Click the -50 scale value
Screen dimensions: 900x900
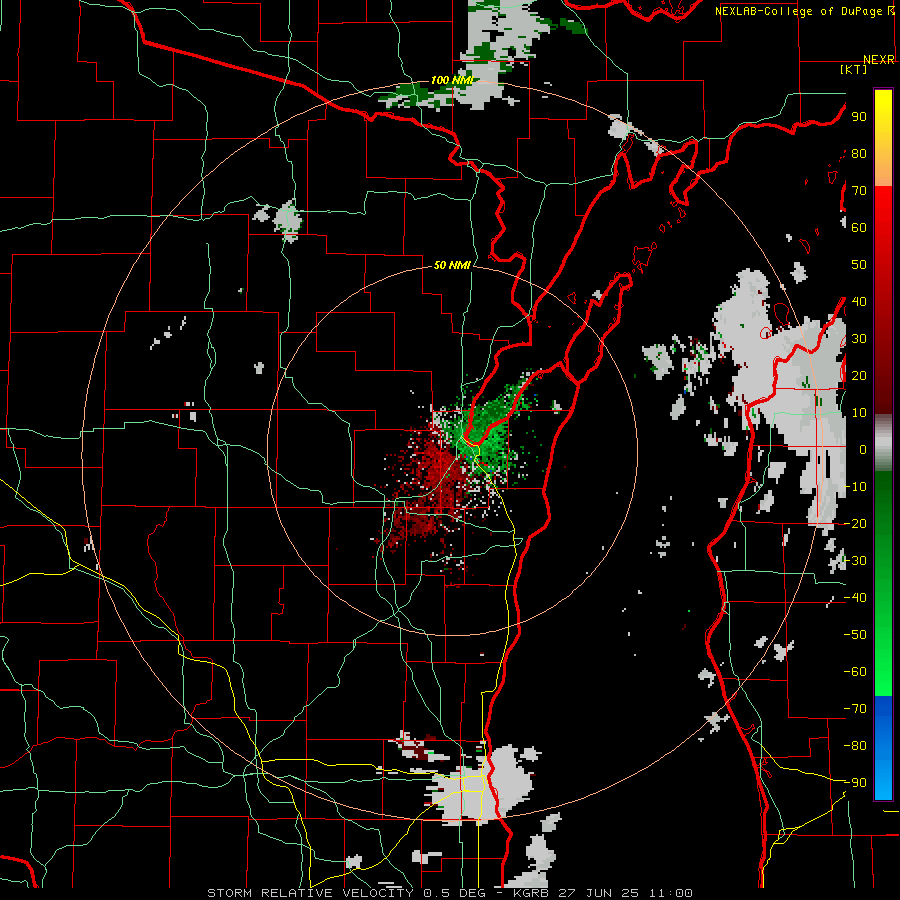click(x=855, y=635)
